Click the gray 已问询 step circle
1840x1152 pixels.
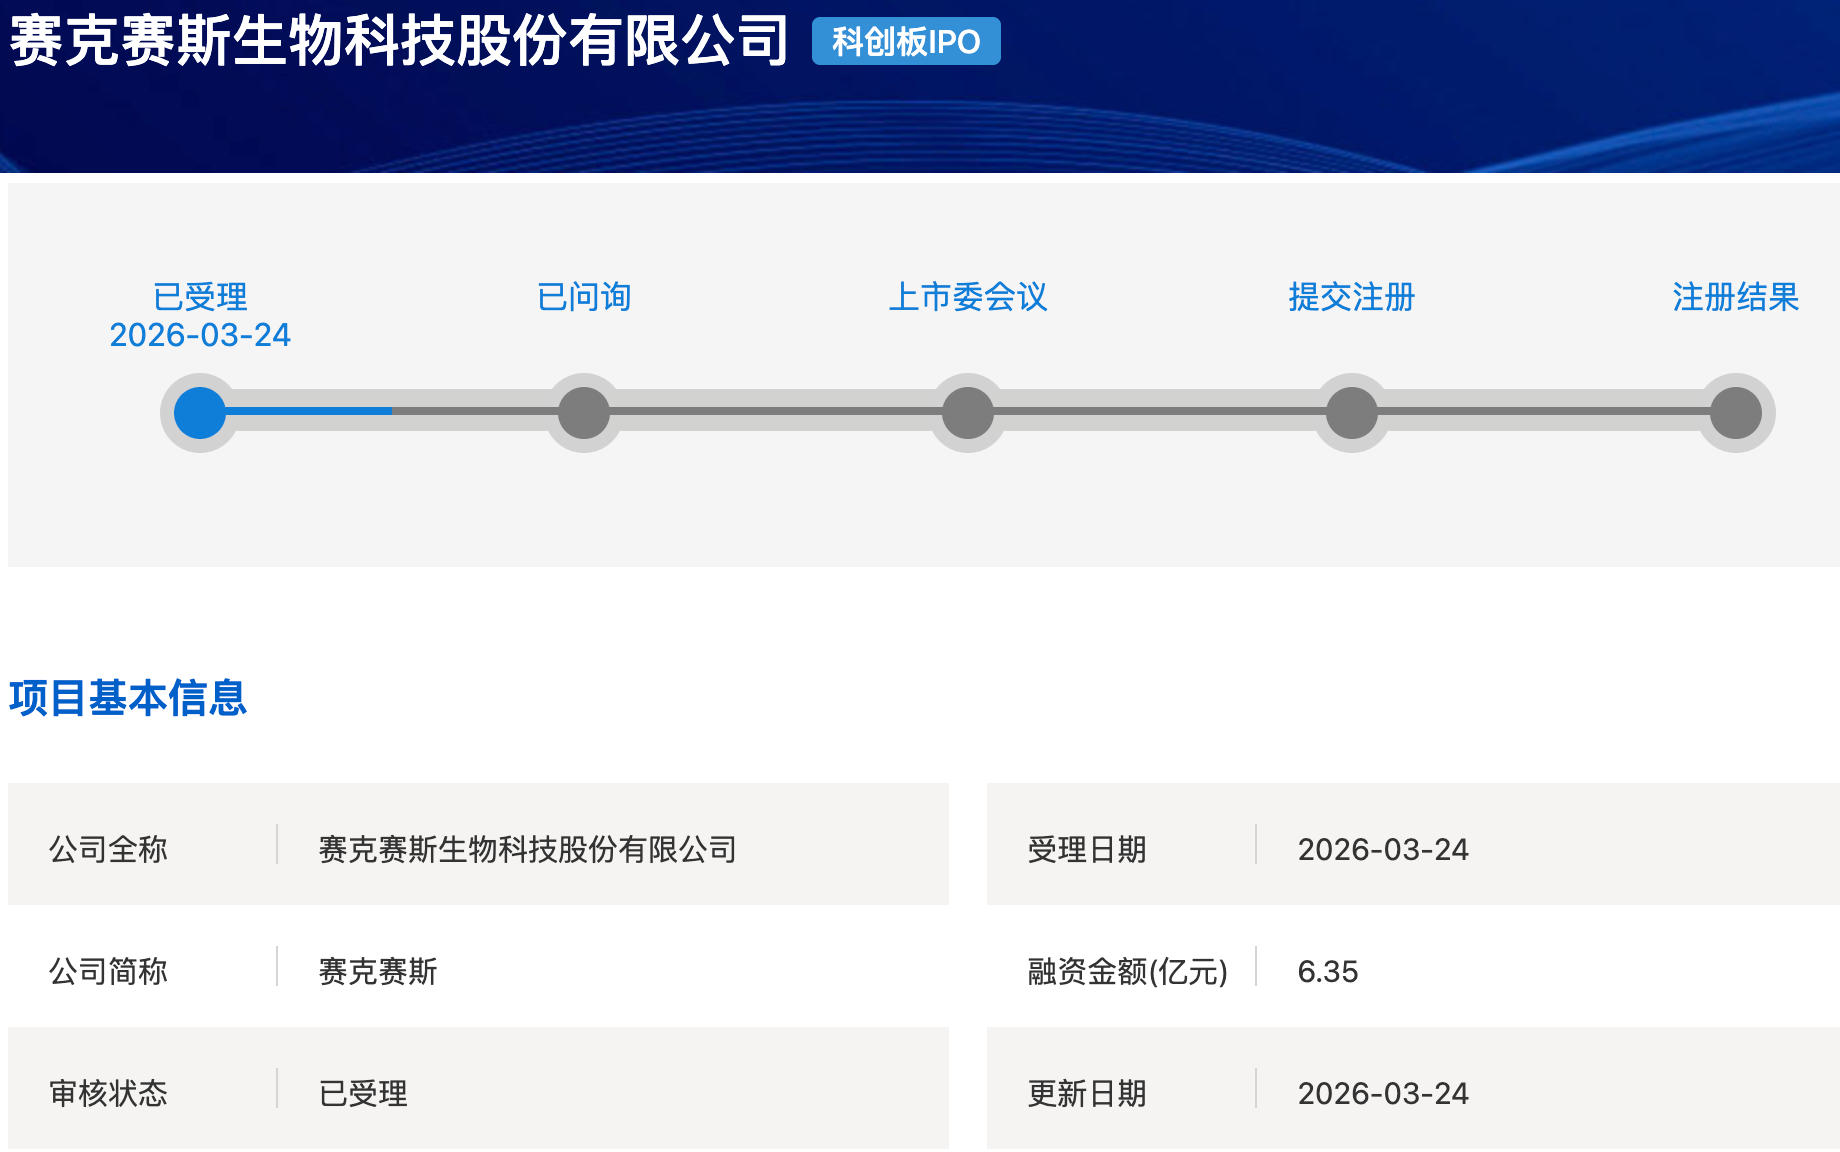[584, 413]
